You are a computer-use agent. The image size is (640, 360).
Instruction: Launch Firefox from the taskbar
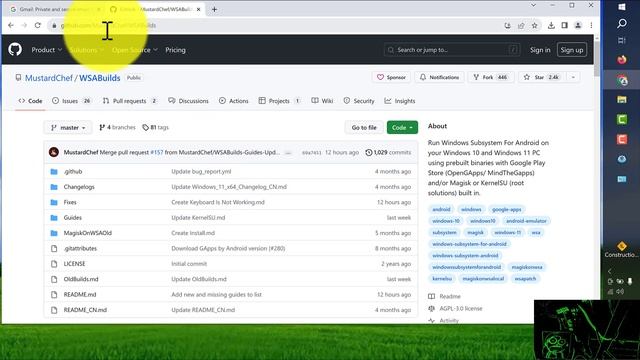coord(622,60)
